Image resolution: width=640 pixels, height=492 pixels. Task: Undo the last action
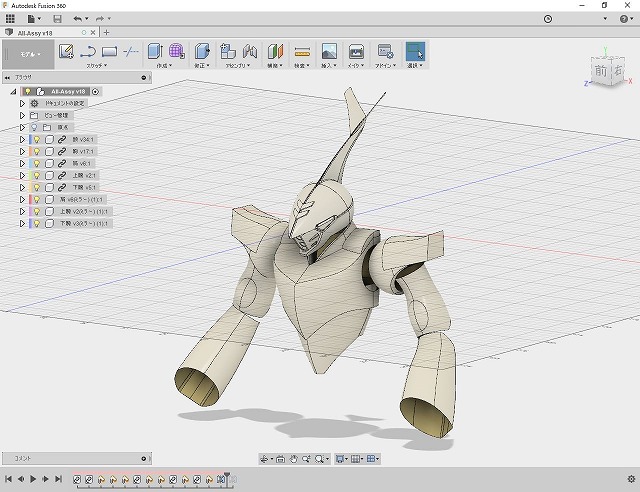click(x=78, y=18)
